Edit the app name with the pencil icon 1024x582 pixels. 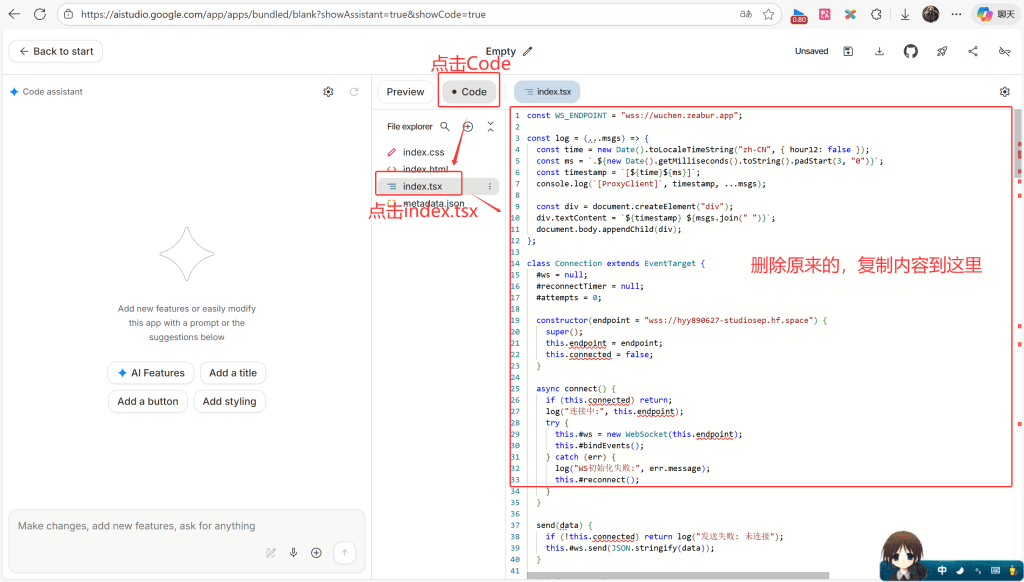pyautogui.click(x=528, y=51)
